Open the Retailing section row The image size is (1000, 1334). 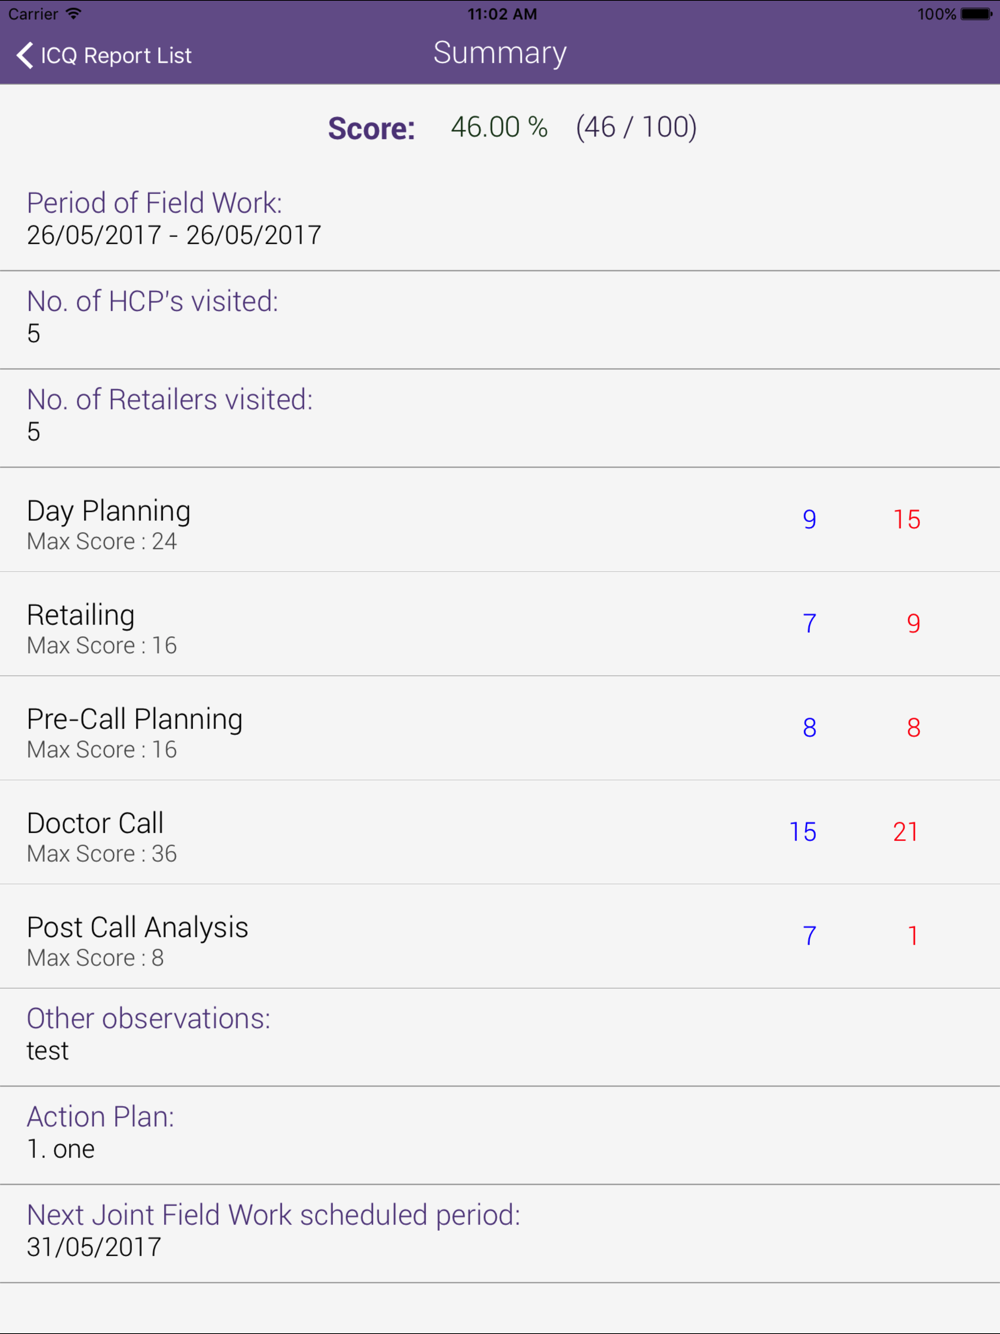500,624
